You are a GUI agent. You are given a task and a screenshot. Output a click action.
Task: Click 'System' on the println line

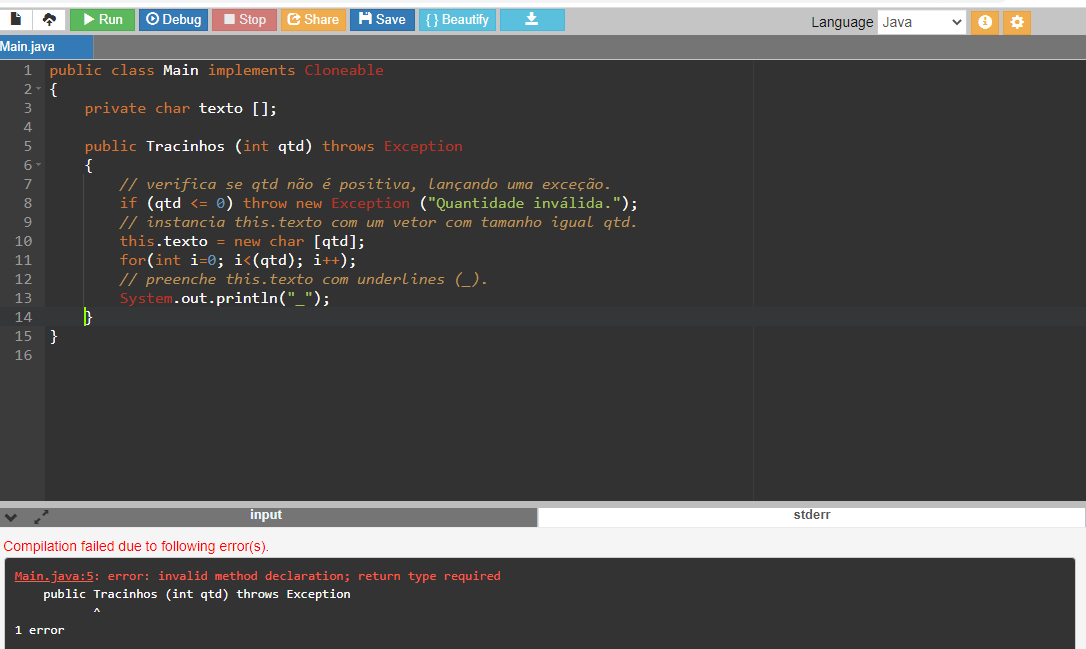[146, 299]
